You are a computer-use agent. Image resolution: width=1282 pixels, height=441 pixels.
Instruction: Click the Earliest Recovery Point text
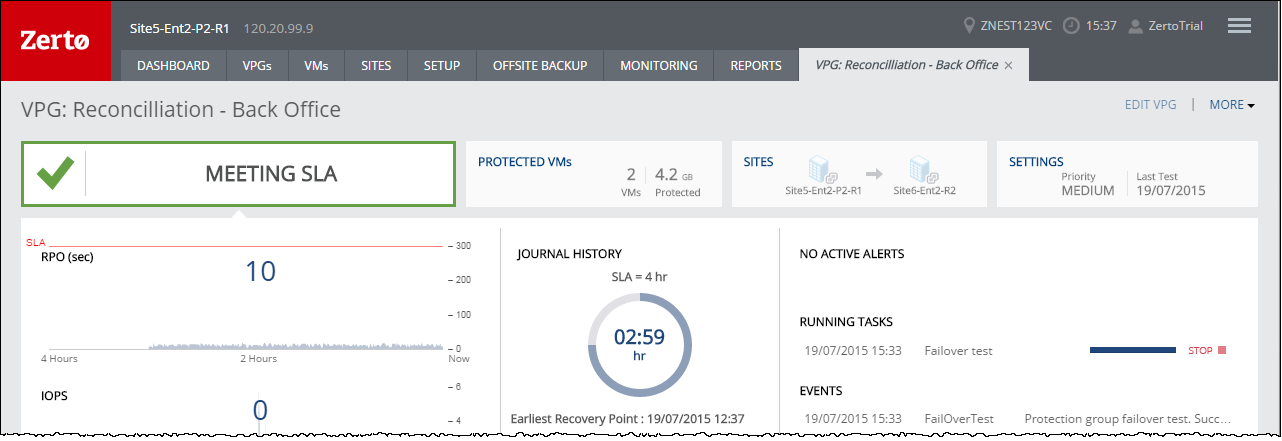coord(629,418)
